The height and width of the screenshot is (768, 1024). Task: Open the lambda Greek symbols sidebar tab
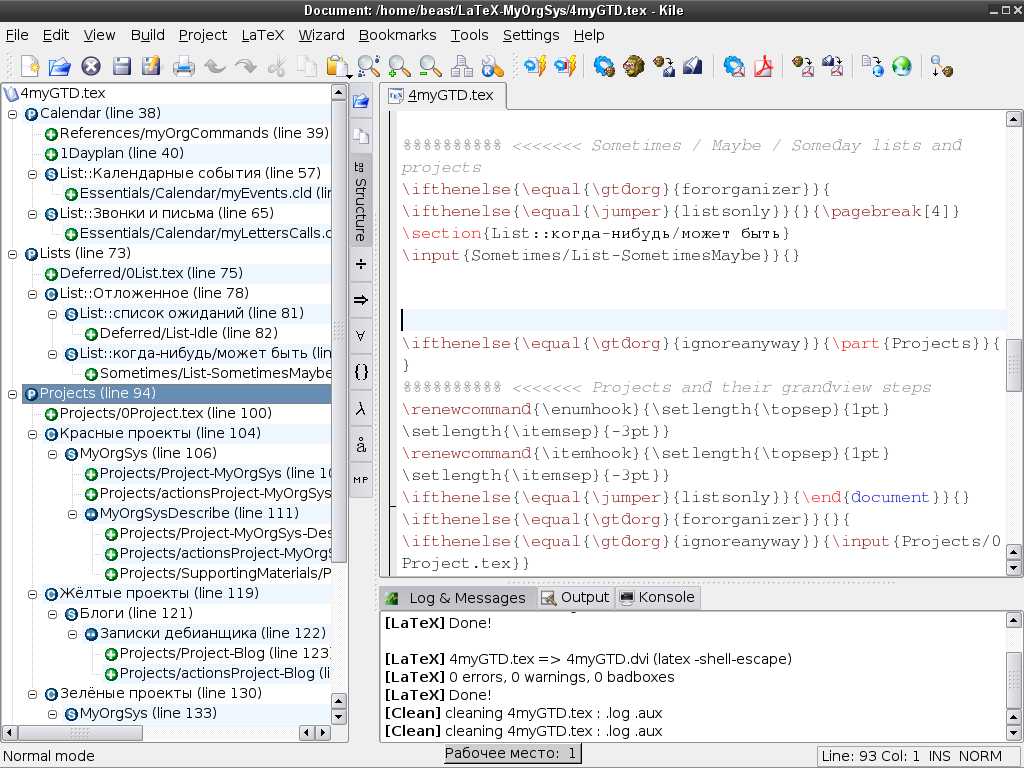361,410
